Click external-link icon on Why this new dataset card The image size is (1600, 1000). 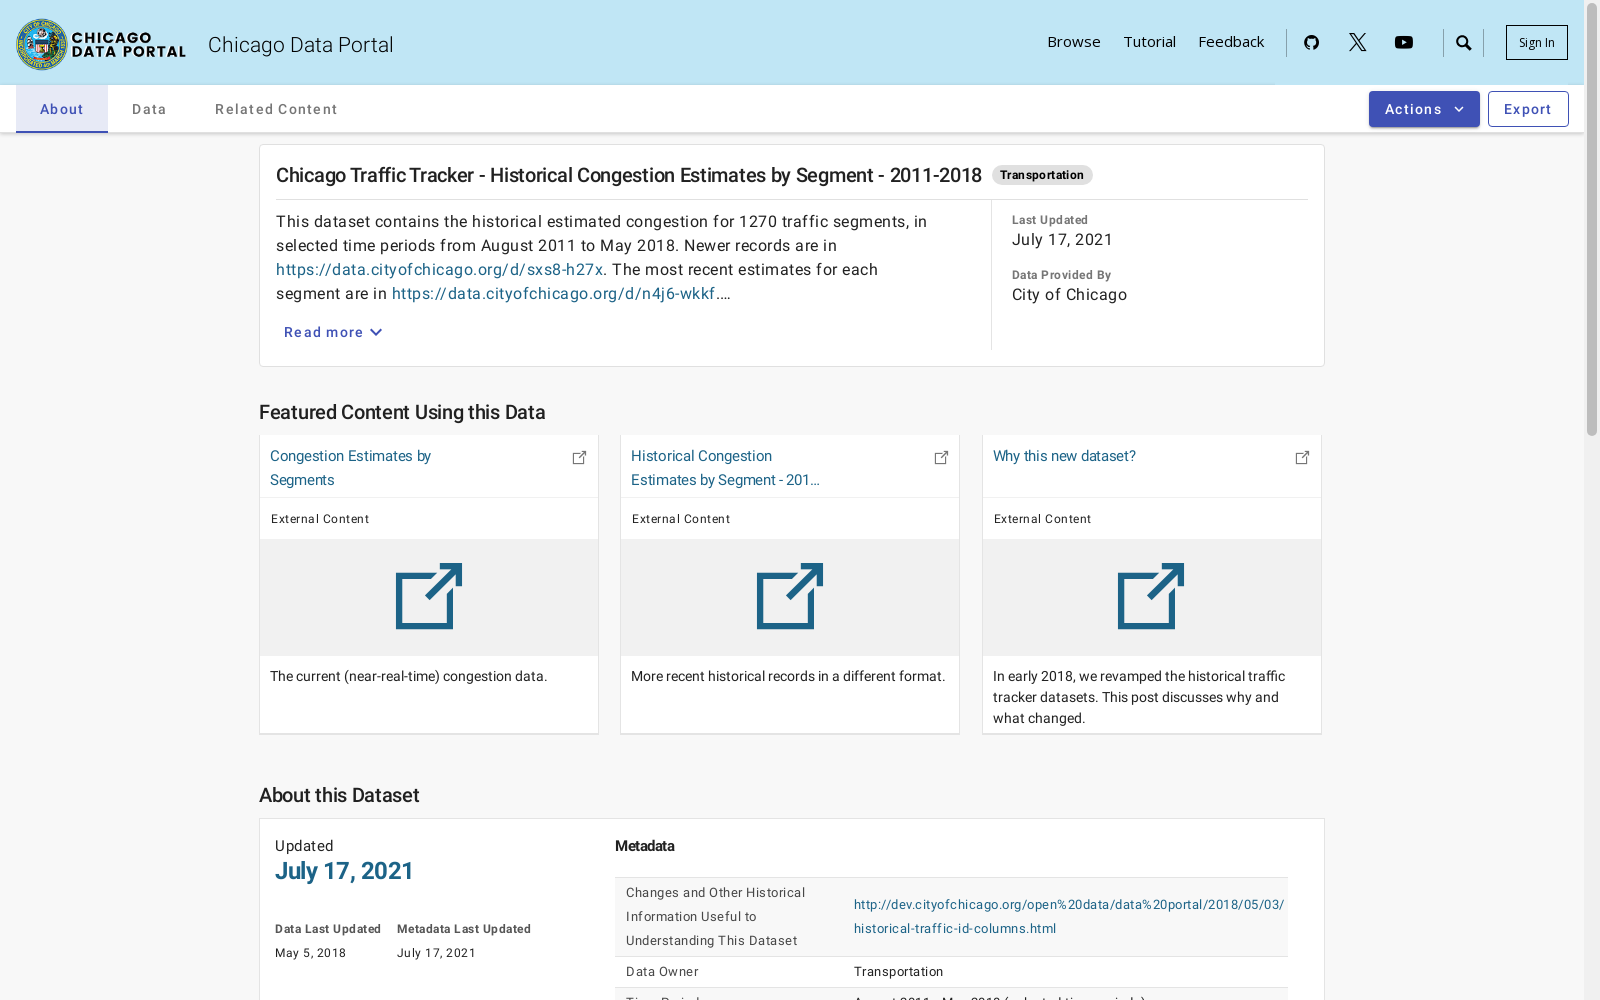[1302, 457]
